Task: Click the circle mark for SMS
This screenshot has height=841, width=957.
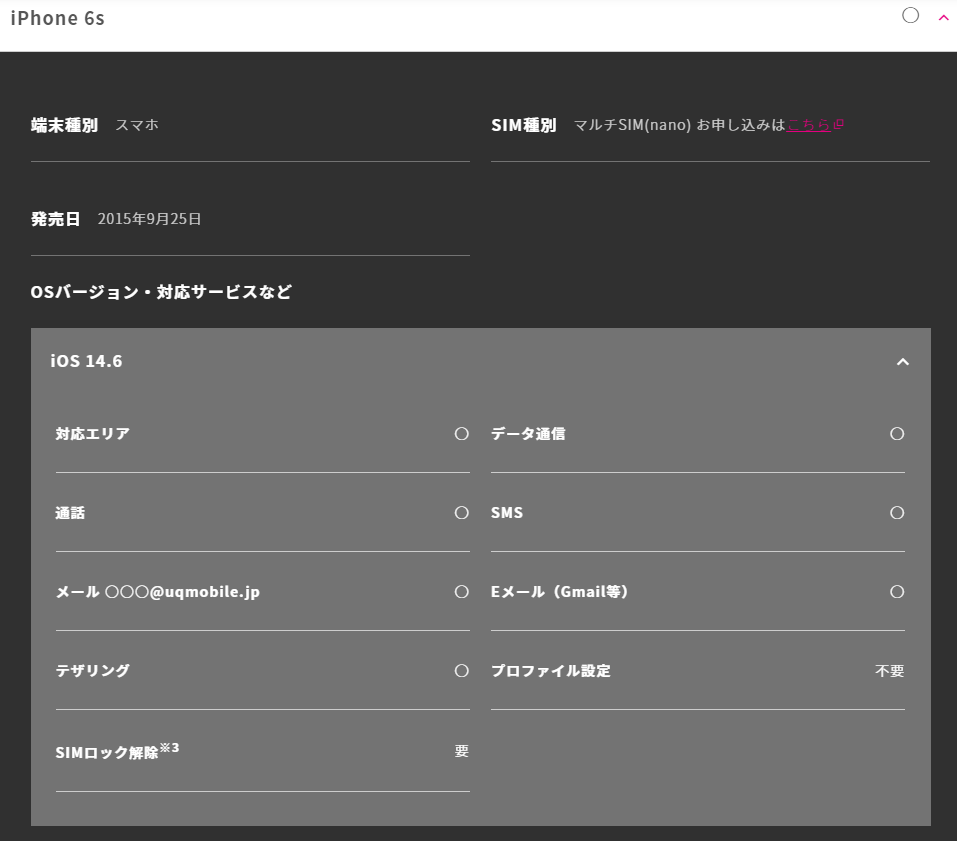Action: coord(896,513)
